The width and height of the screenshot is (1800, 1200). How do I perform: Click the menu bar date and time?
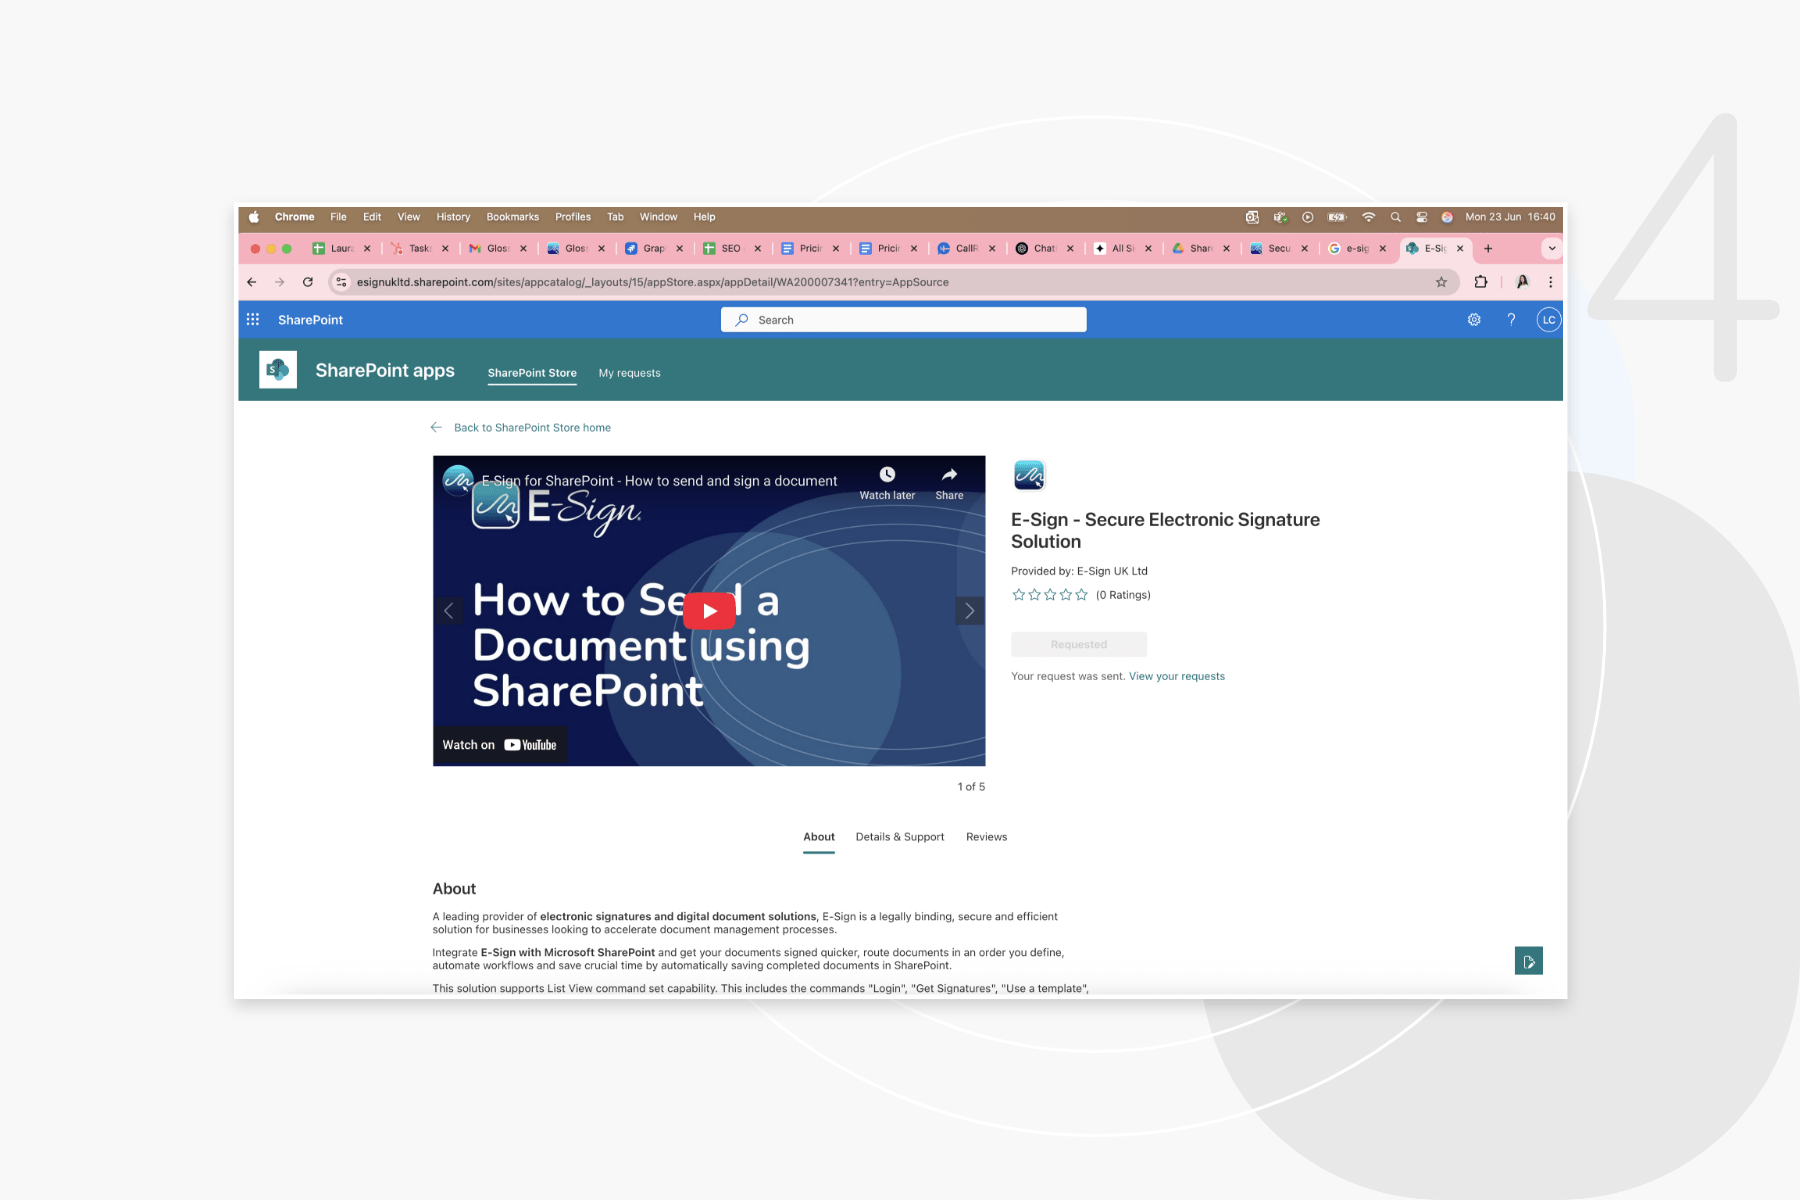tap(1510, 217)
